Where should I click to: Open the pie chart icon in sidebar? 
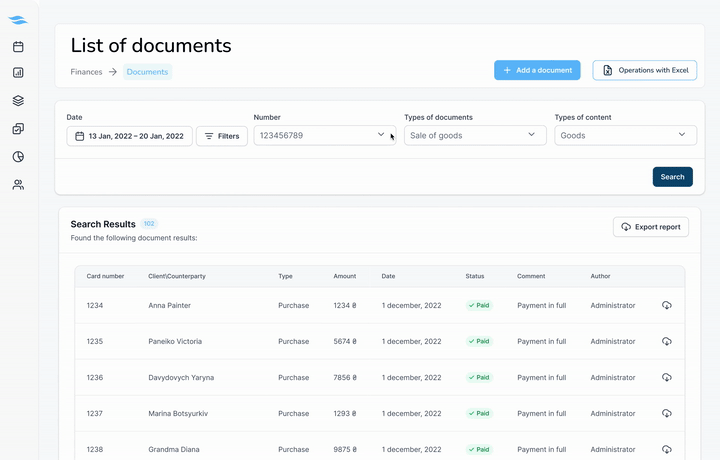pos(18,157)
